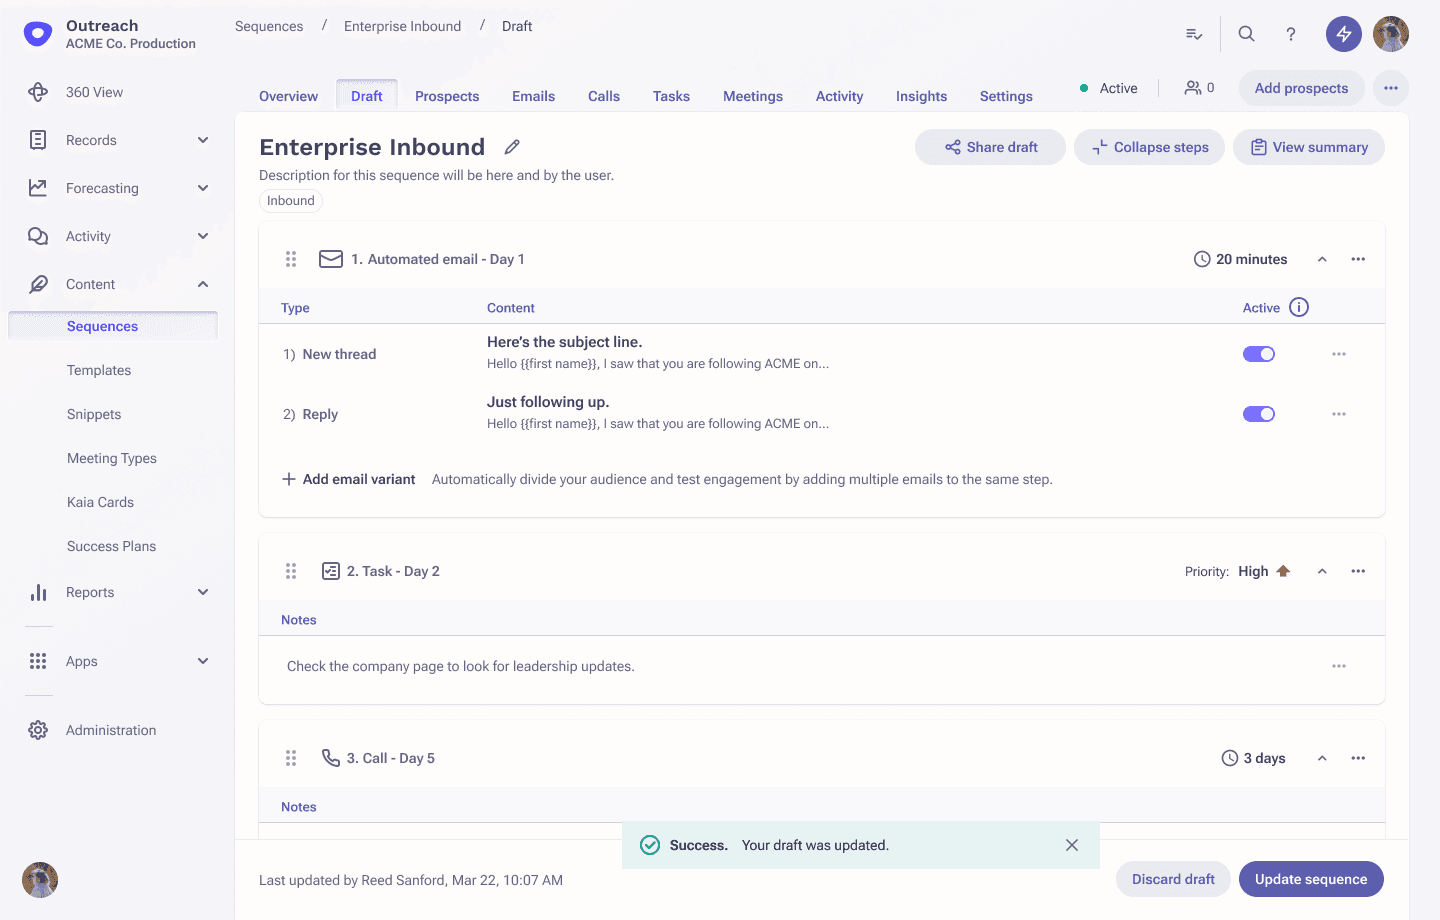Open the 360 View sidebar item
The height and width of the screenshot is (920, 1440).
point(94,92)
